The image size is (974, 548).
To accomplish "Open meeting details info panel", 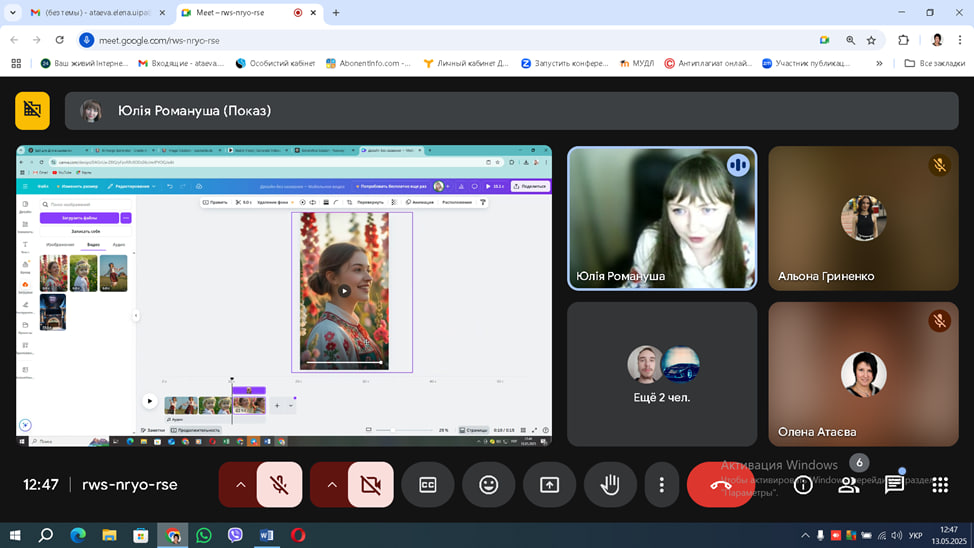I will point(803,485).
